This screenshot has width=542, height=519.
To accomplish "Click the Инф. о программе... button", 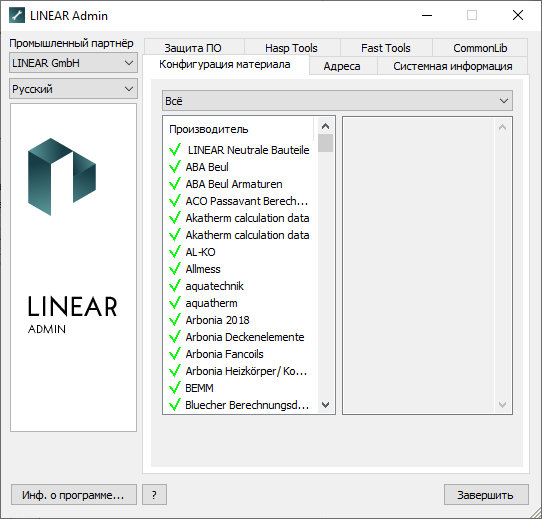I will click(x=74, y=495).
